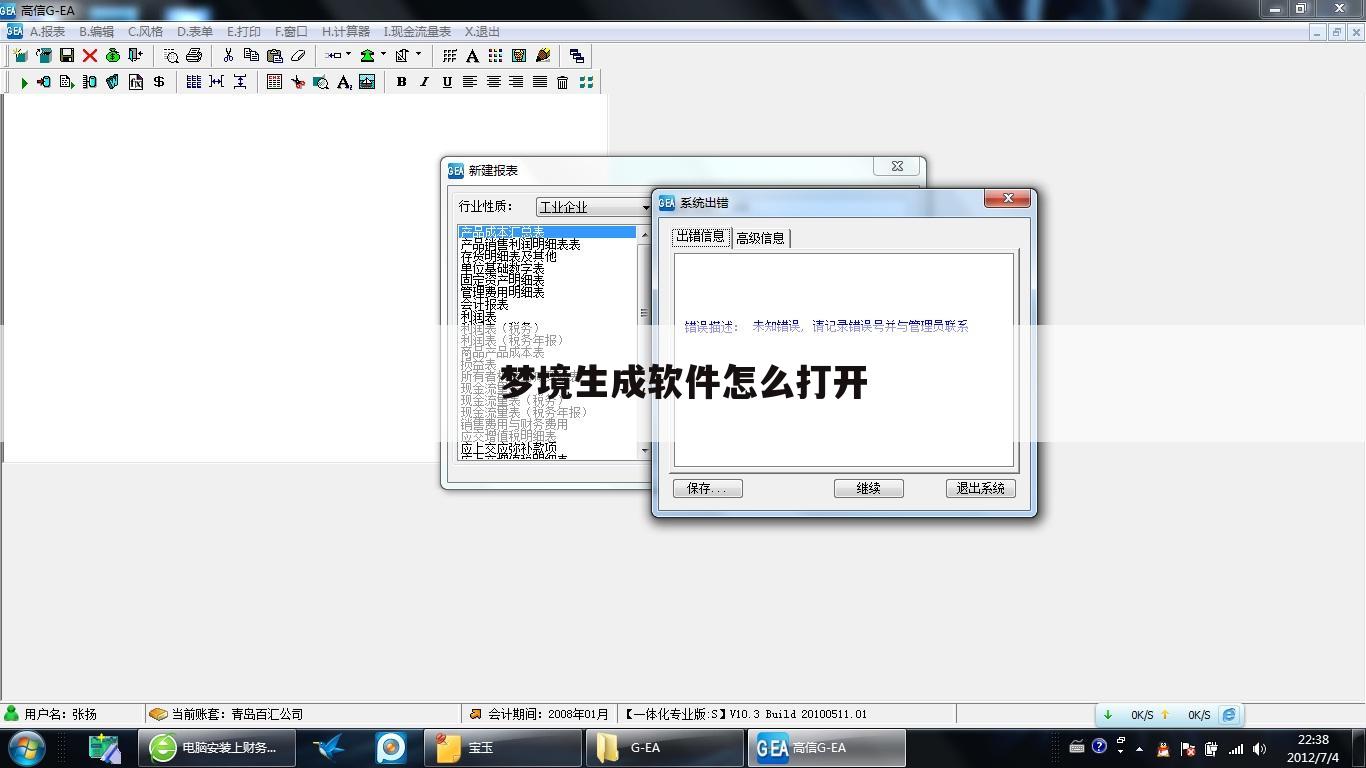Click the paintbrush icon in top toolbar
This screenshot has height=768, width=1366.
point(543,56)
